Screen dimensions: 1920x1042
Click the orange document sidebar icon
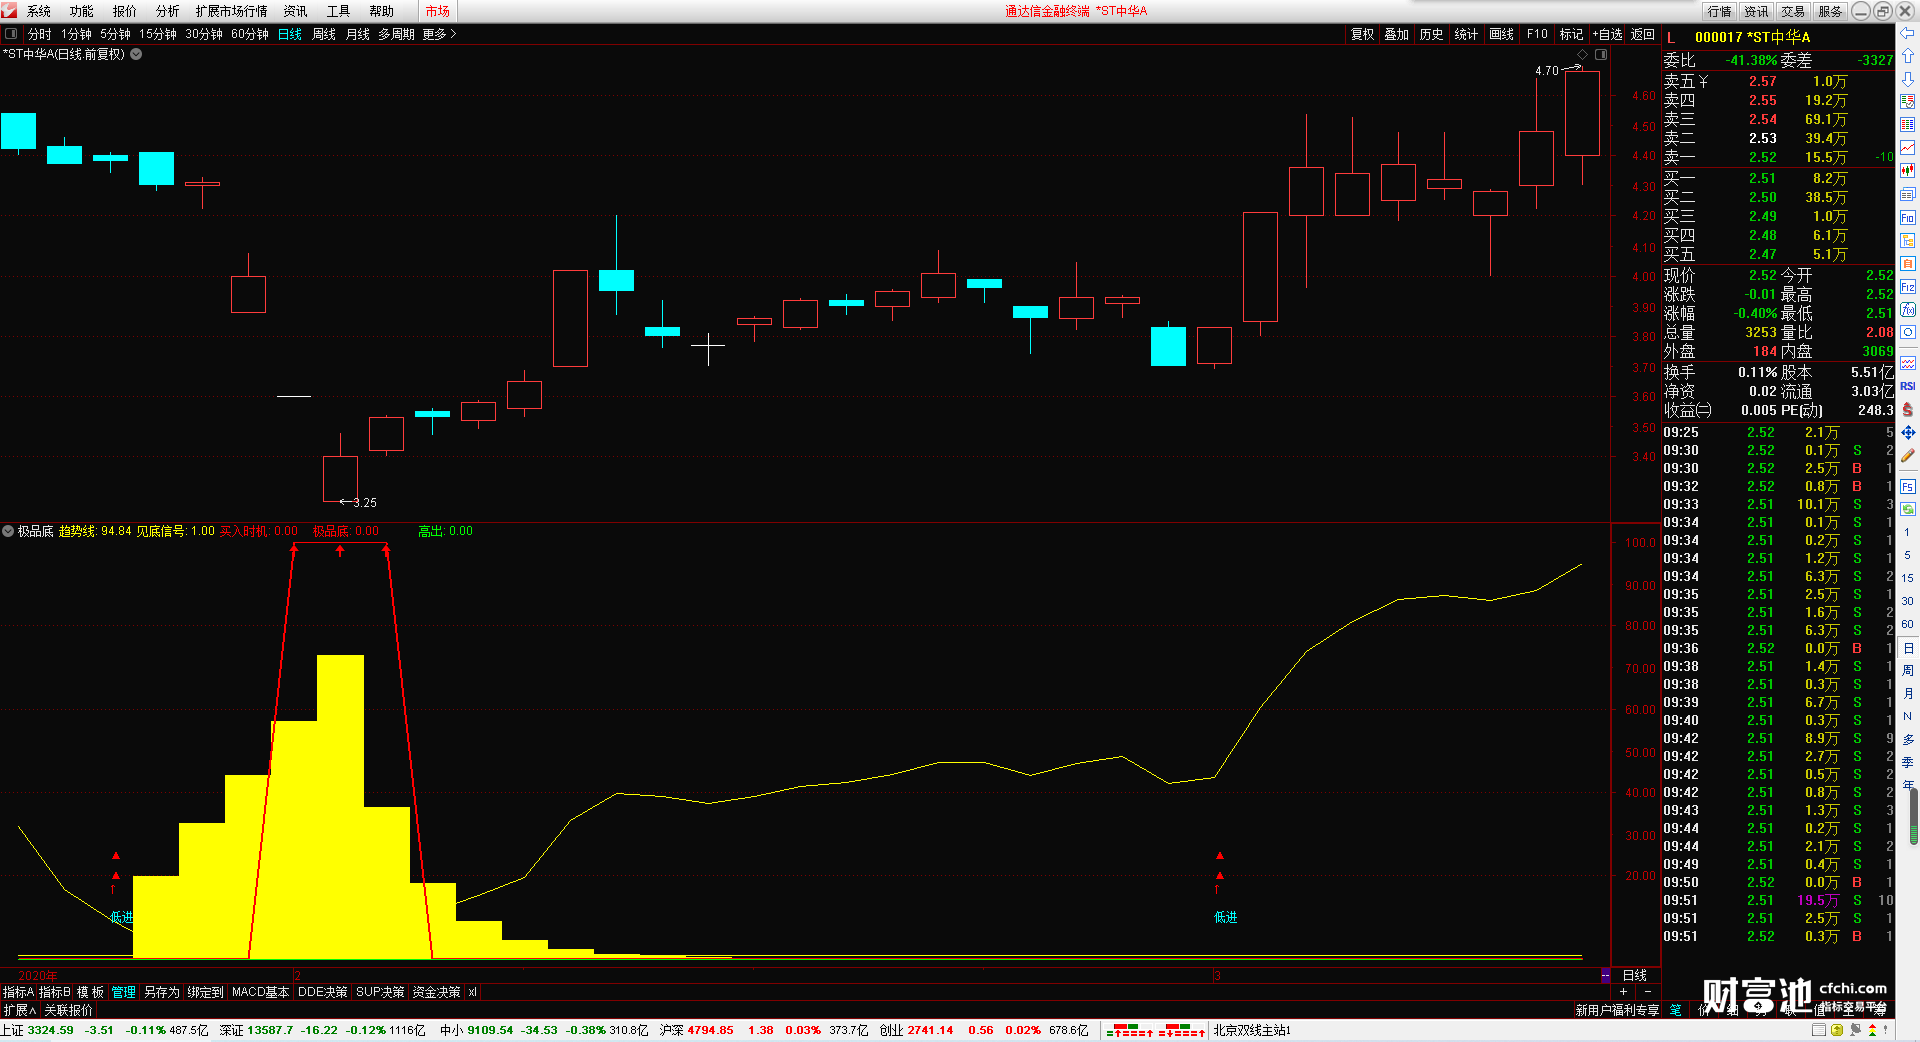(x=1908, y=263)
